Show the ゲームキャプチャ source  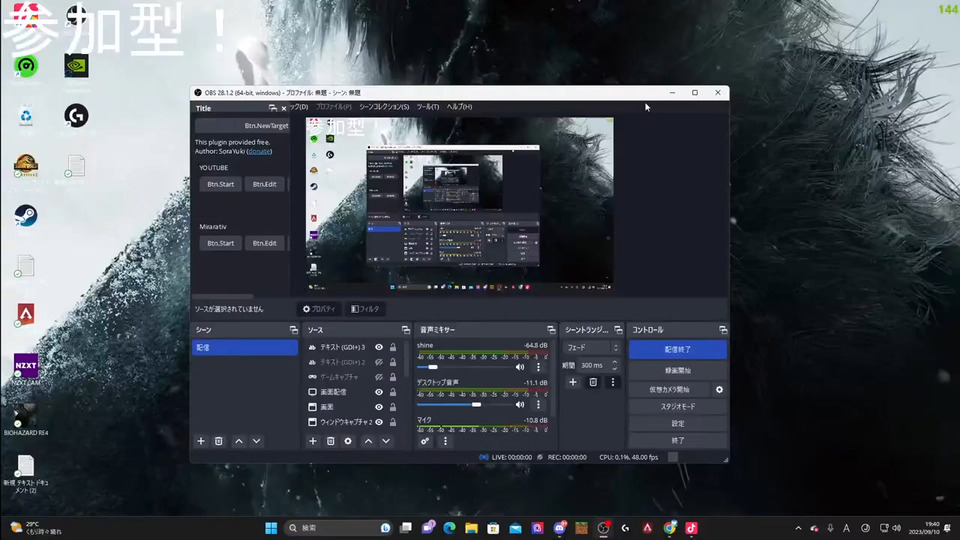(379, 377)
